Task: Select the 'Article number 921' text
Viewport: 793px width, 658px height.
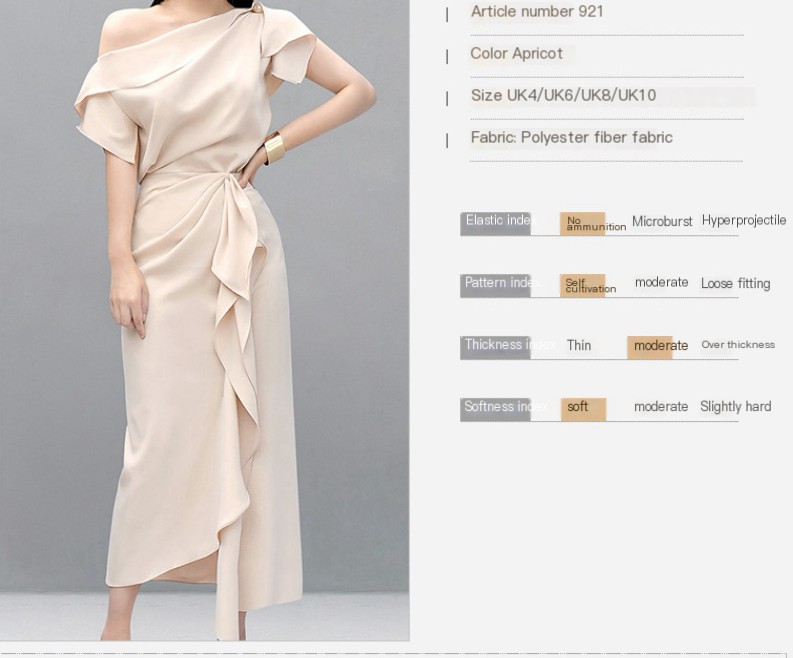Action: pyautogui.click(x=537, y=12)
